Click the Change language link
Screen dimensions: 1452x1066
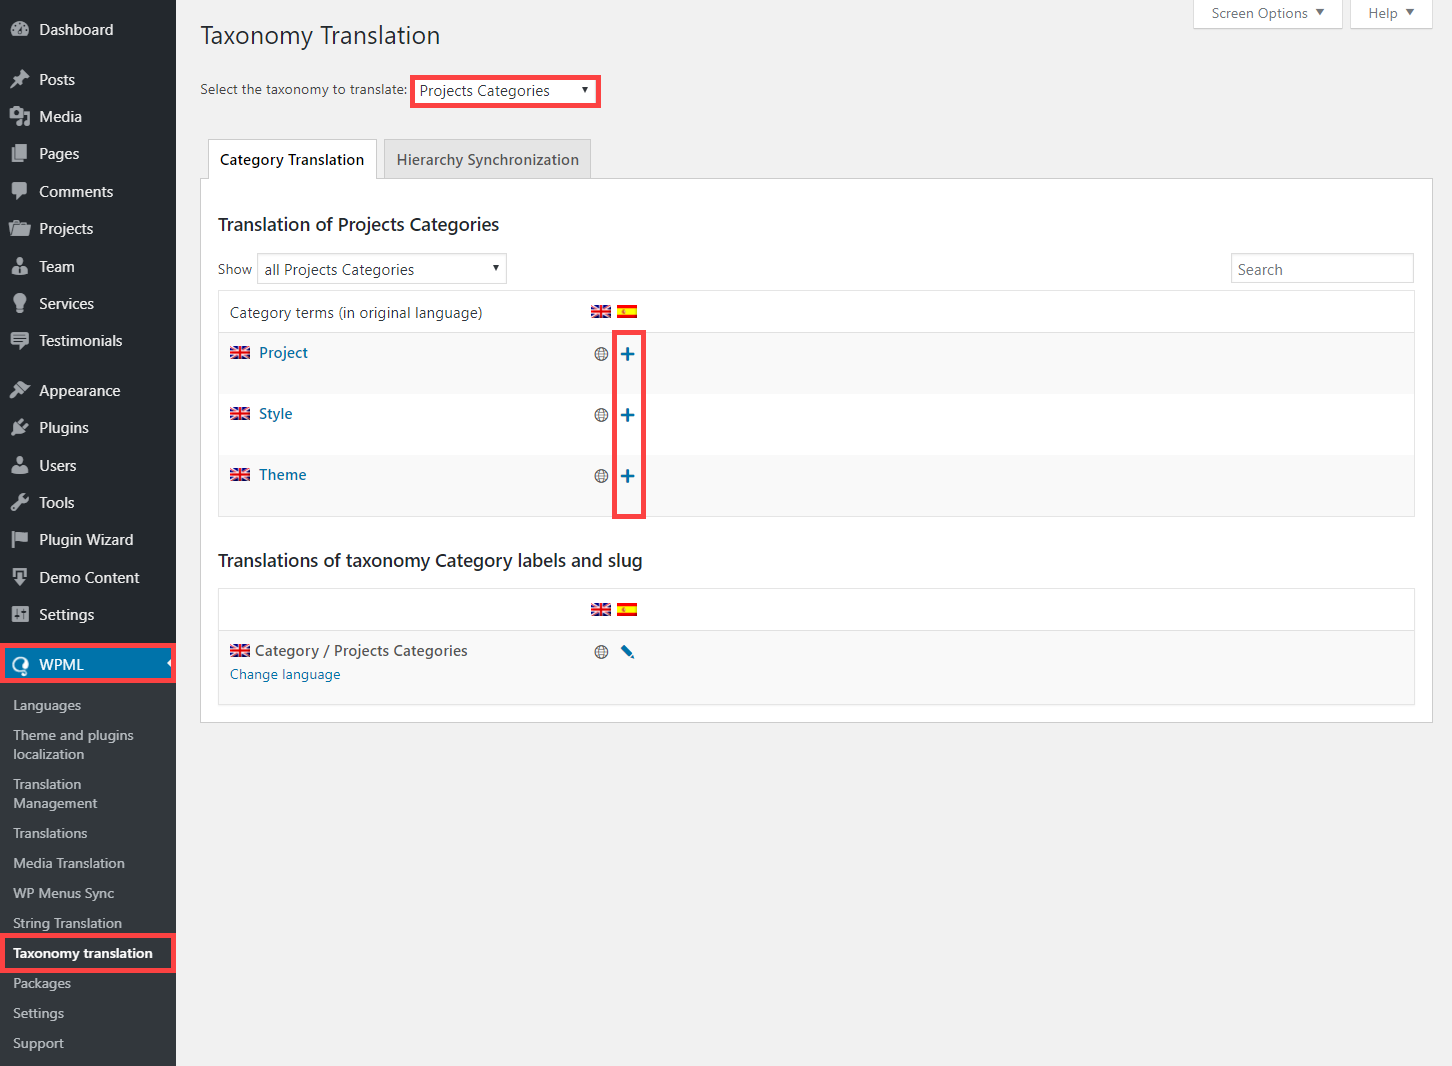tap(285, 675)
